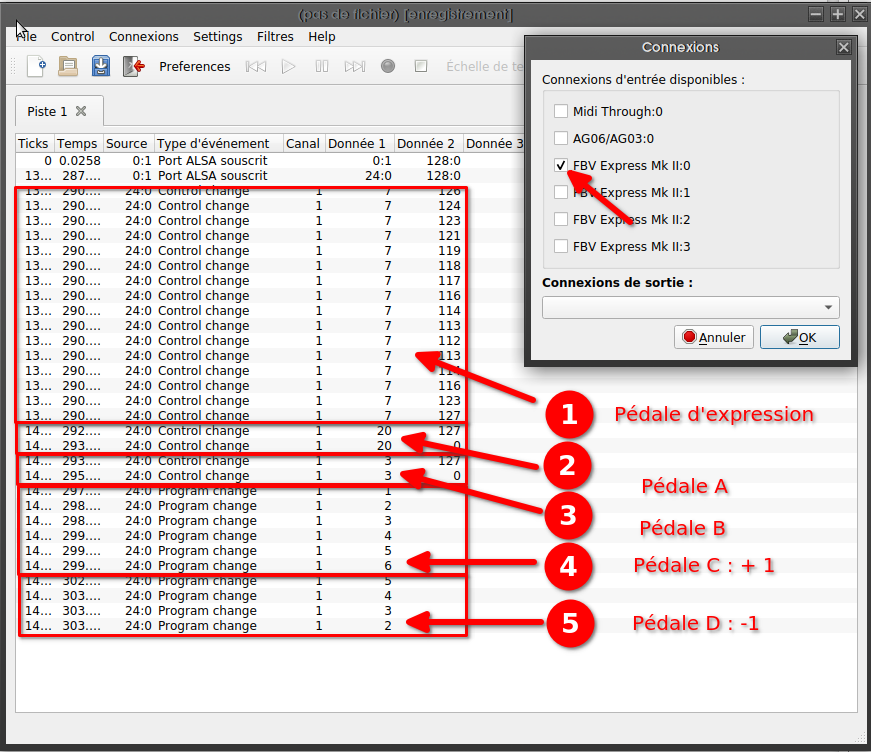This screenshot has height=752, width=871.
Task: Click the Record button in toolbar
Action: (388, 67)
